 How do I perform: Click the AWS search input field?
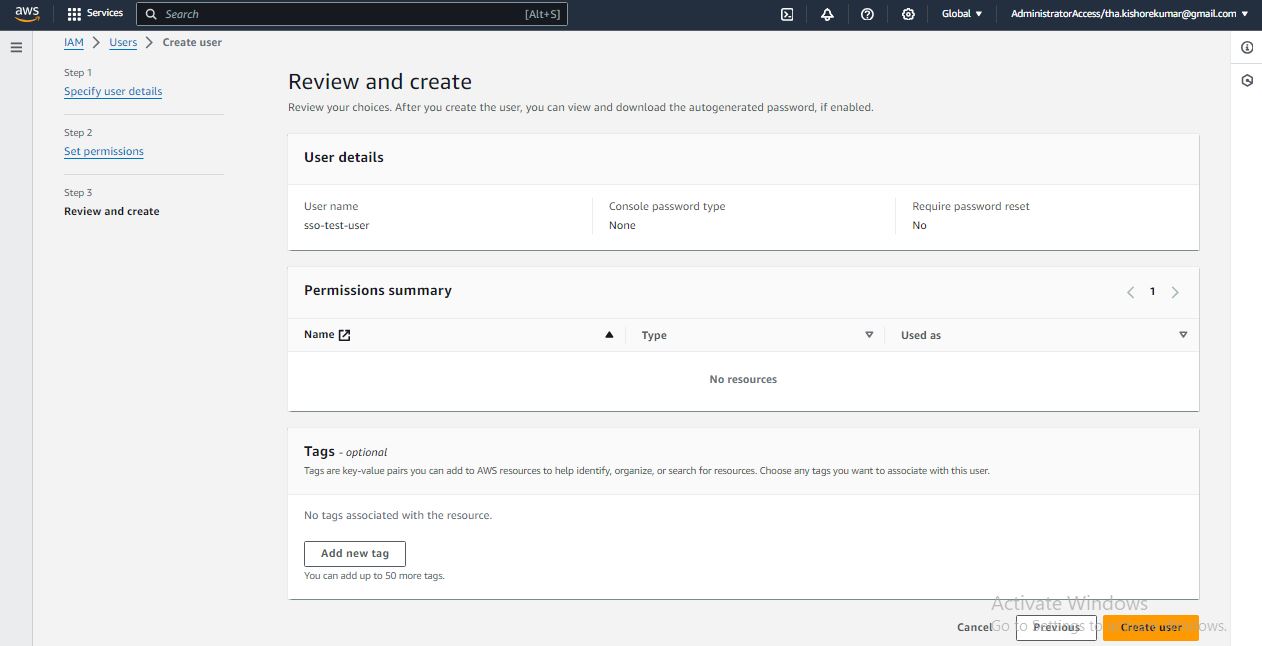pyautogui.click(x=340, y=14)
